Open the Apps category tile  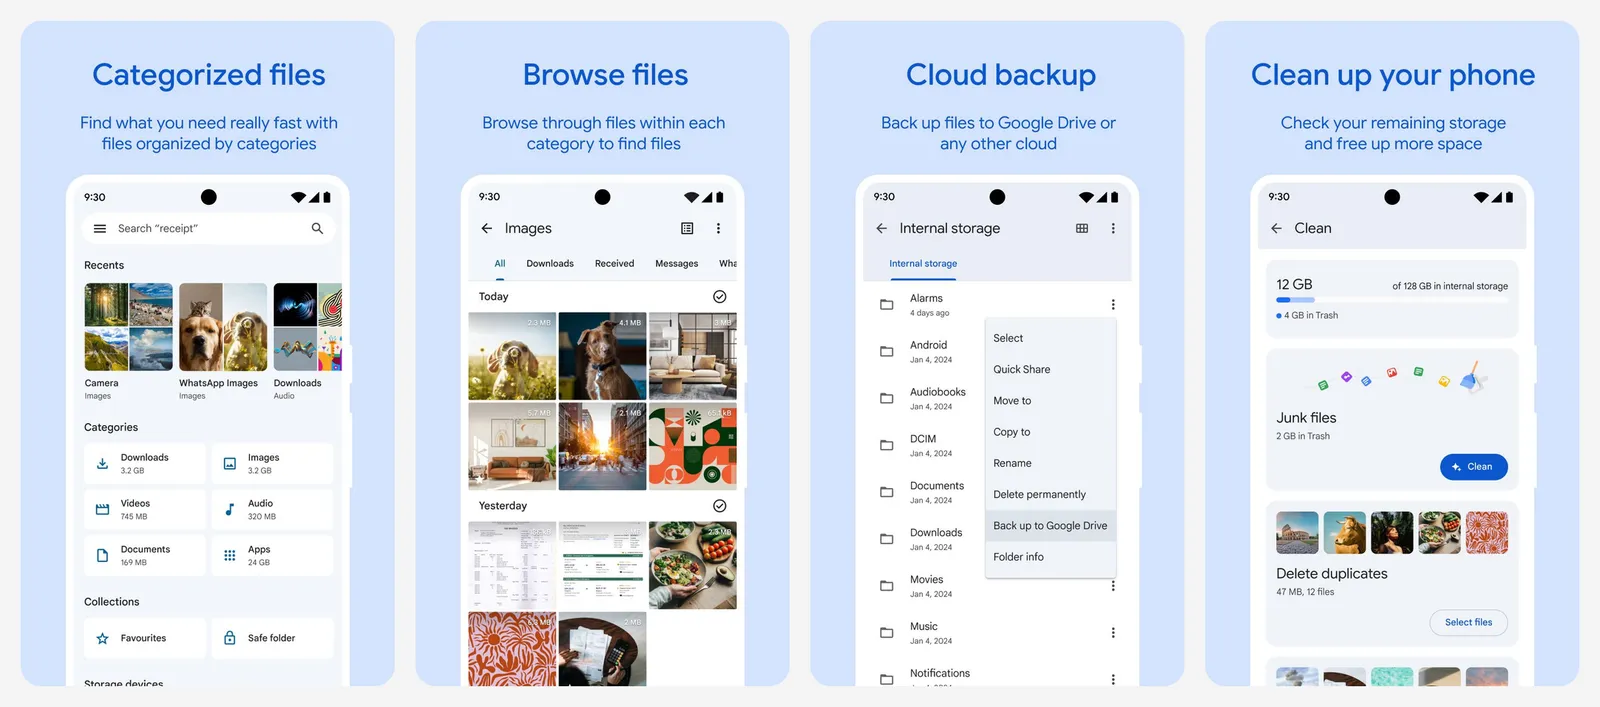(272, 555)
